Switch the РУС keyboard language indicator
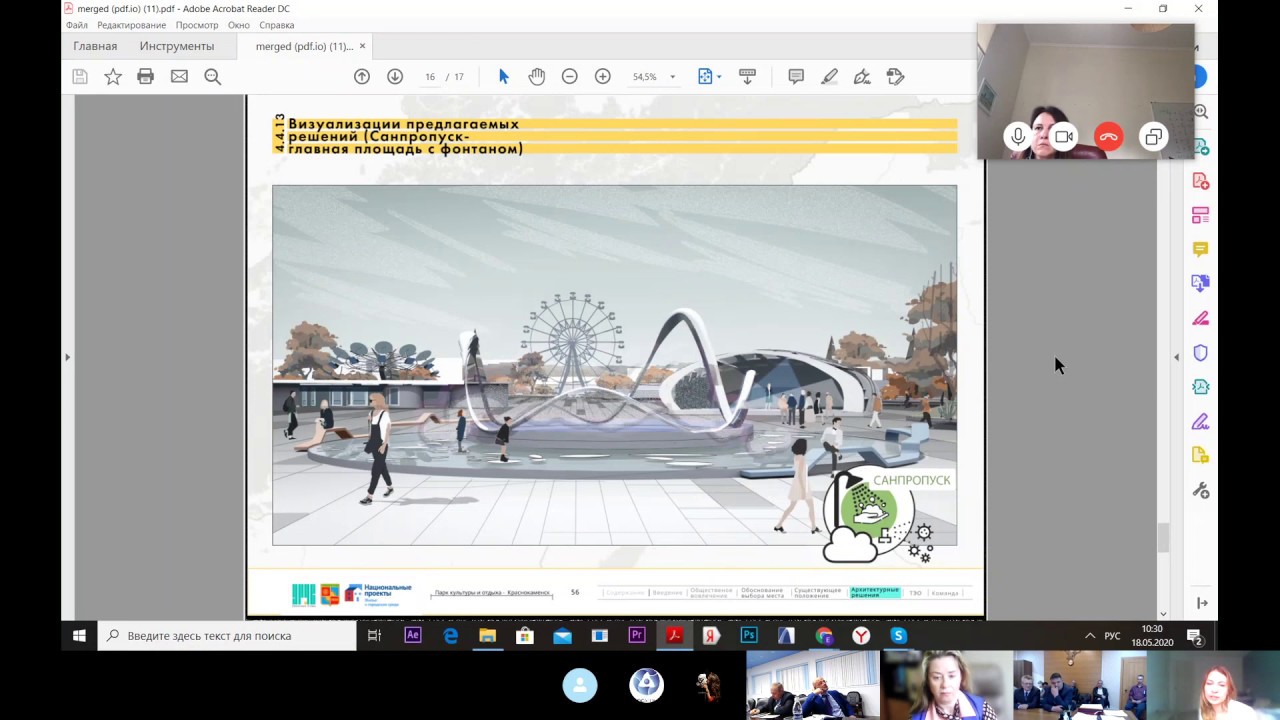The image size is (1280, 720). point(1112,636)
